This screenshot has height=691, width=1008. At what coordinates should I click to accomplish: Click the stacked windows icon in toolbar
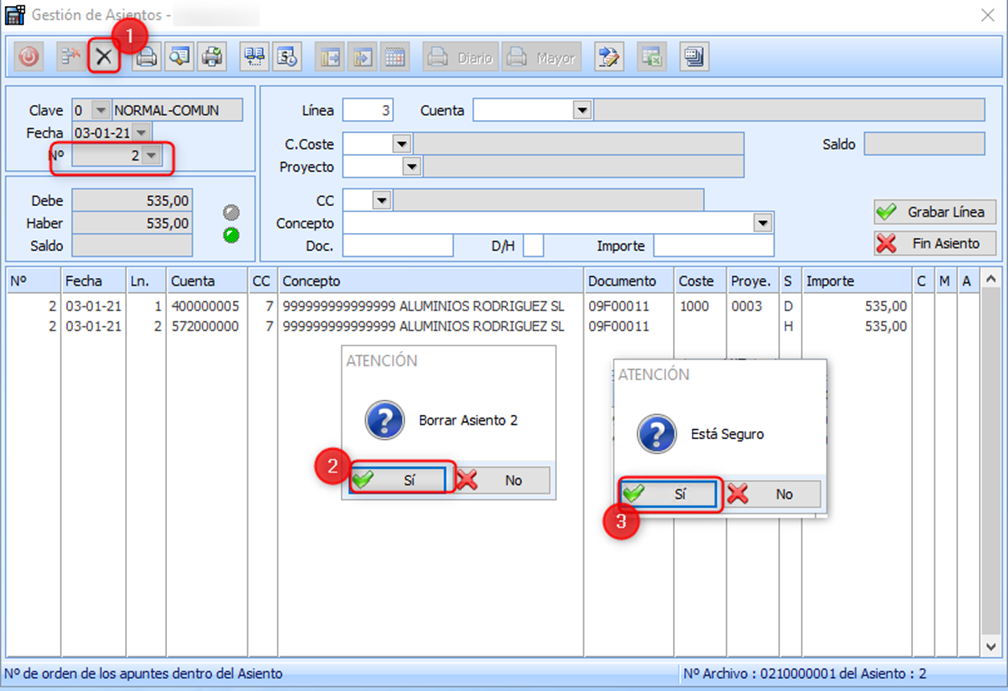694,58
